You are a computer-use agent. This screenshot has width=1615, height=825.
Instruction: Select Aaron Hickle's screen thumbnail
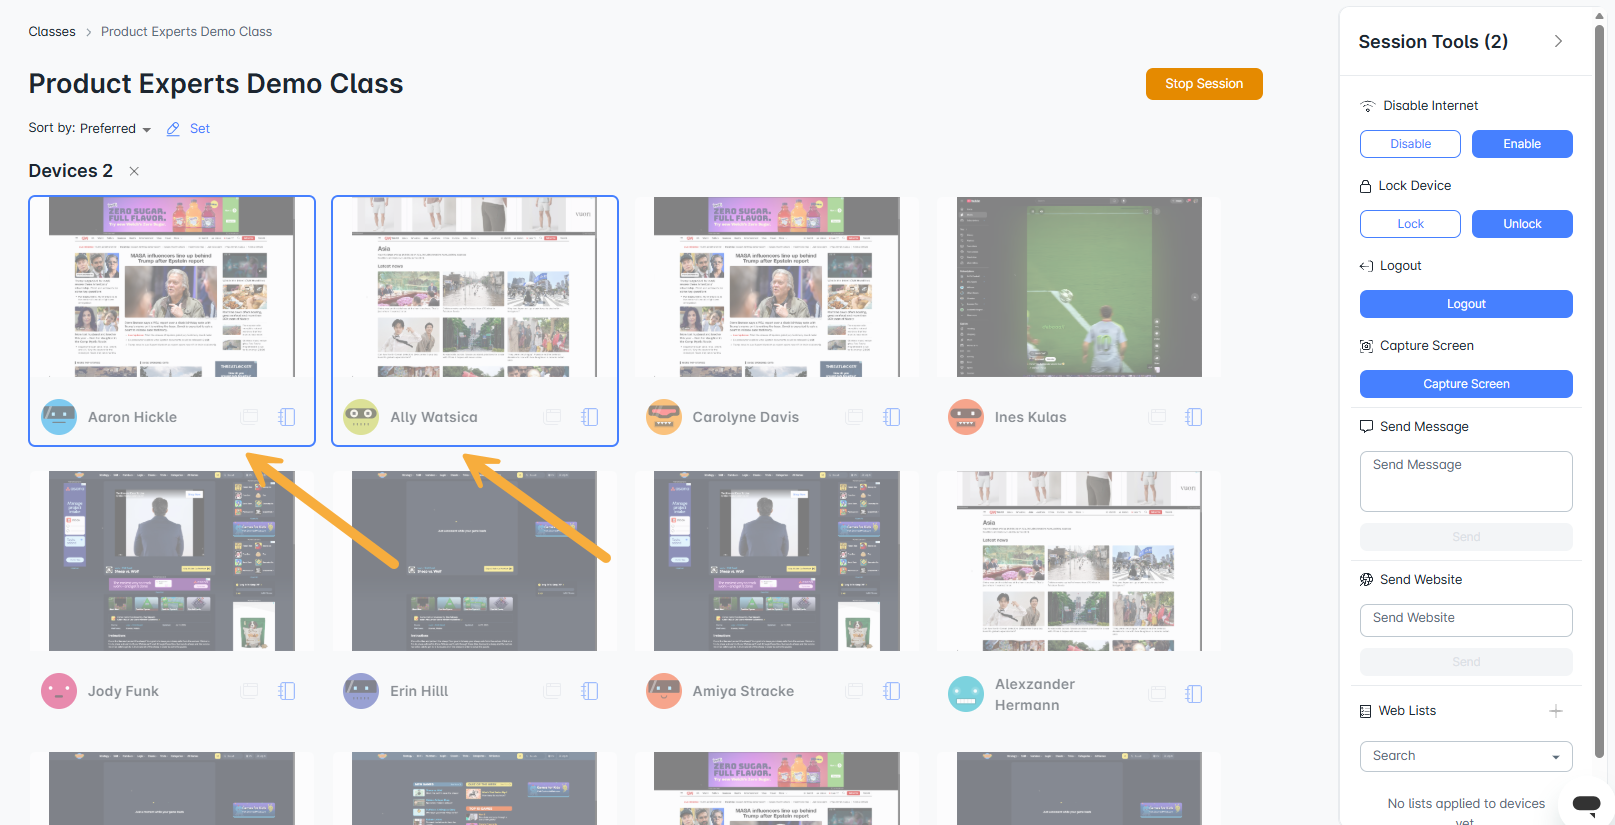(x=172, y=287)
